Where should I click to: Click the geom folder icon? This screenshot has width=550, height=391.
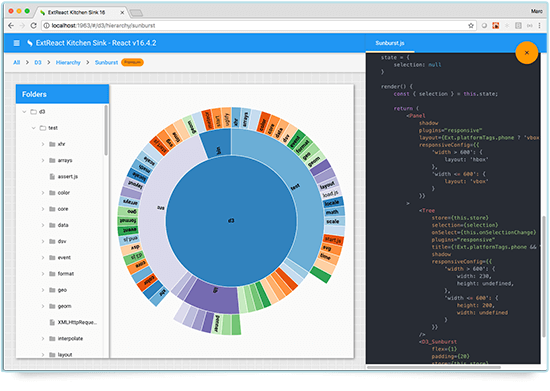coord(52,306)
